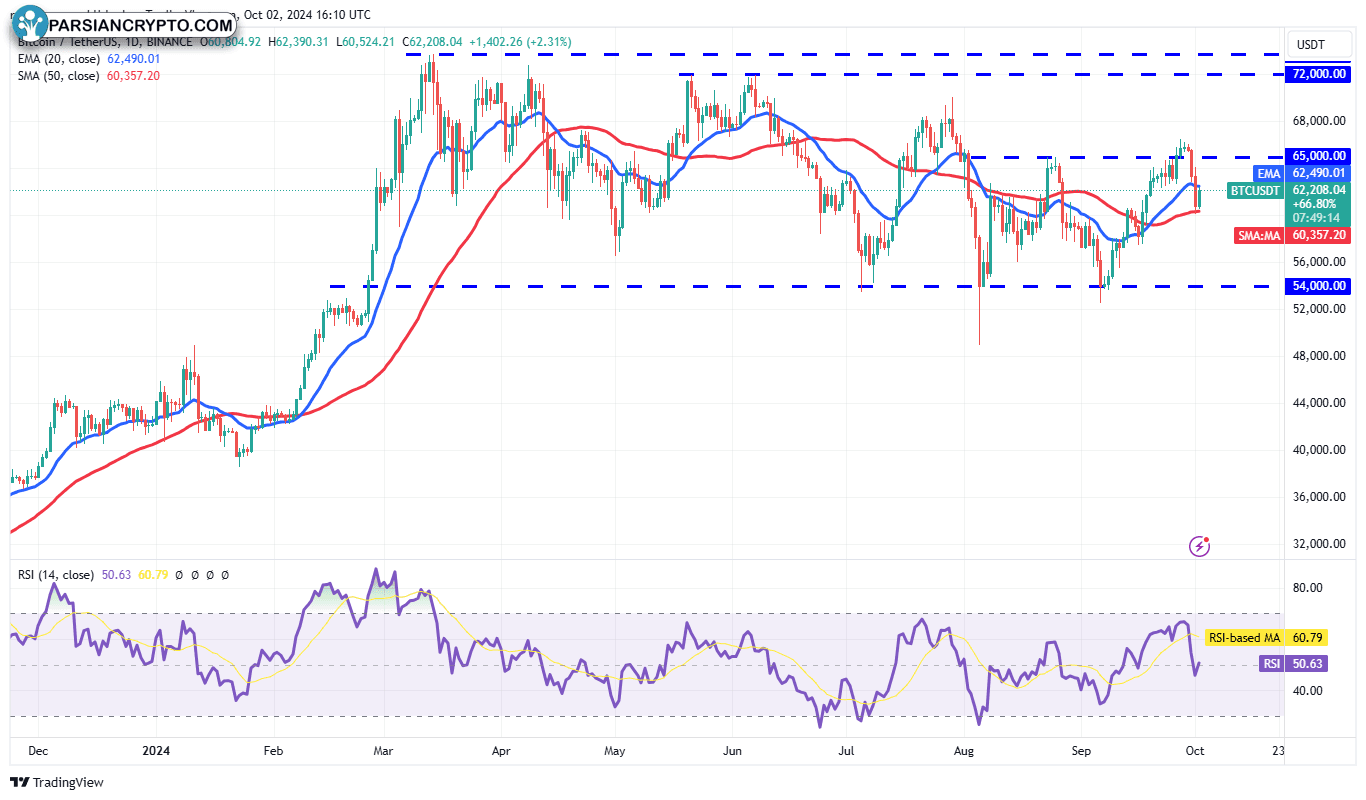
Task: Click the 72,000.00 price level label
Action: (1318, 74)
